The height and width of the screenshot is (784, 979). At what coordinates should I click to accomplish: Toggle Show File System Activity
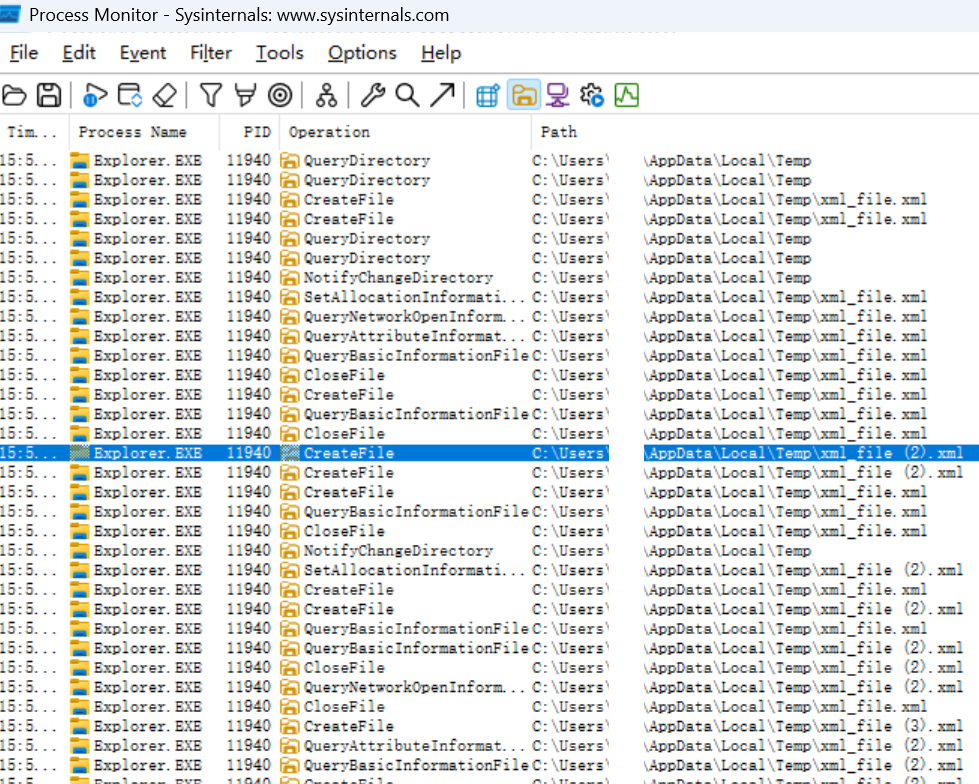click(x=523, y=96)
